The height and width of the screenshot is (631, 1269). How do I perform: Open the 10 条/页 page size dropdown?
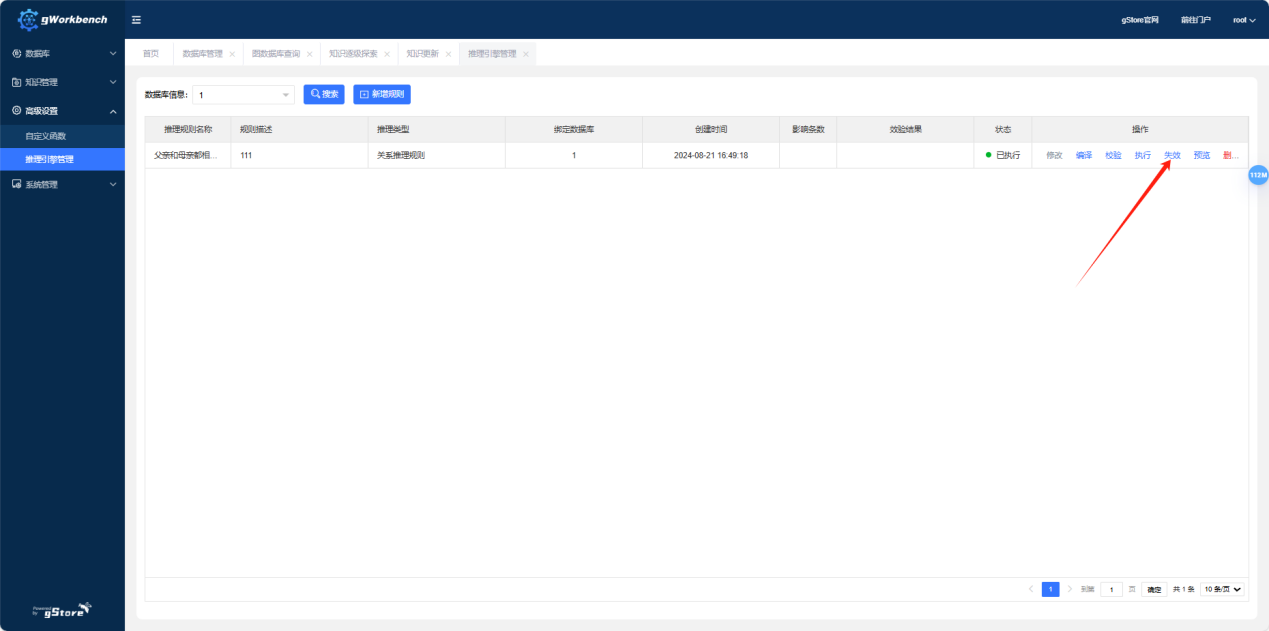[x=1223, y=589]
